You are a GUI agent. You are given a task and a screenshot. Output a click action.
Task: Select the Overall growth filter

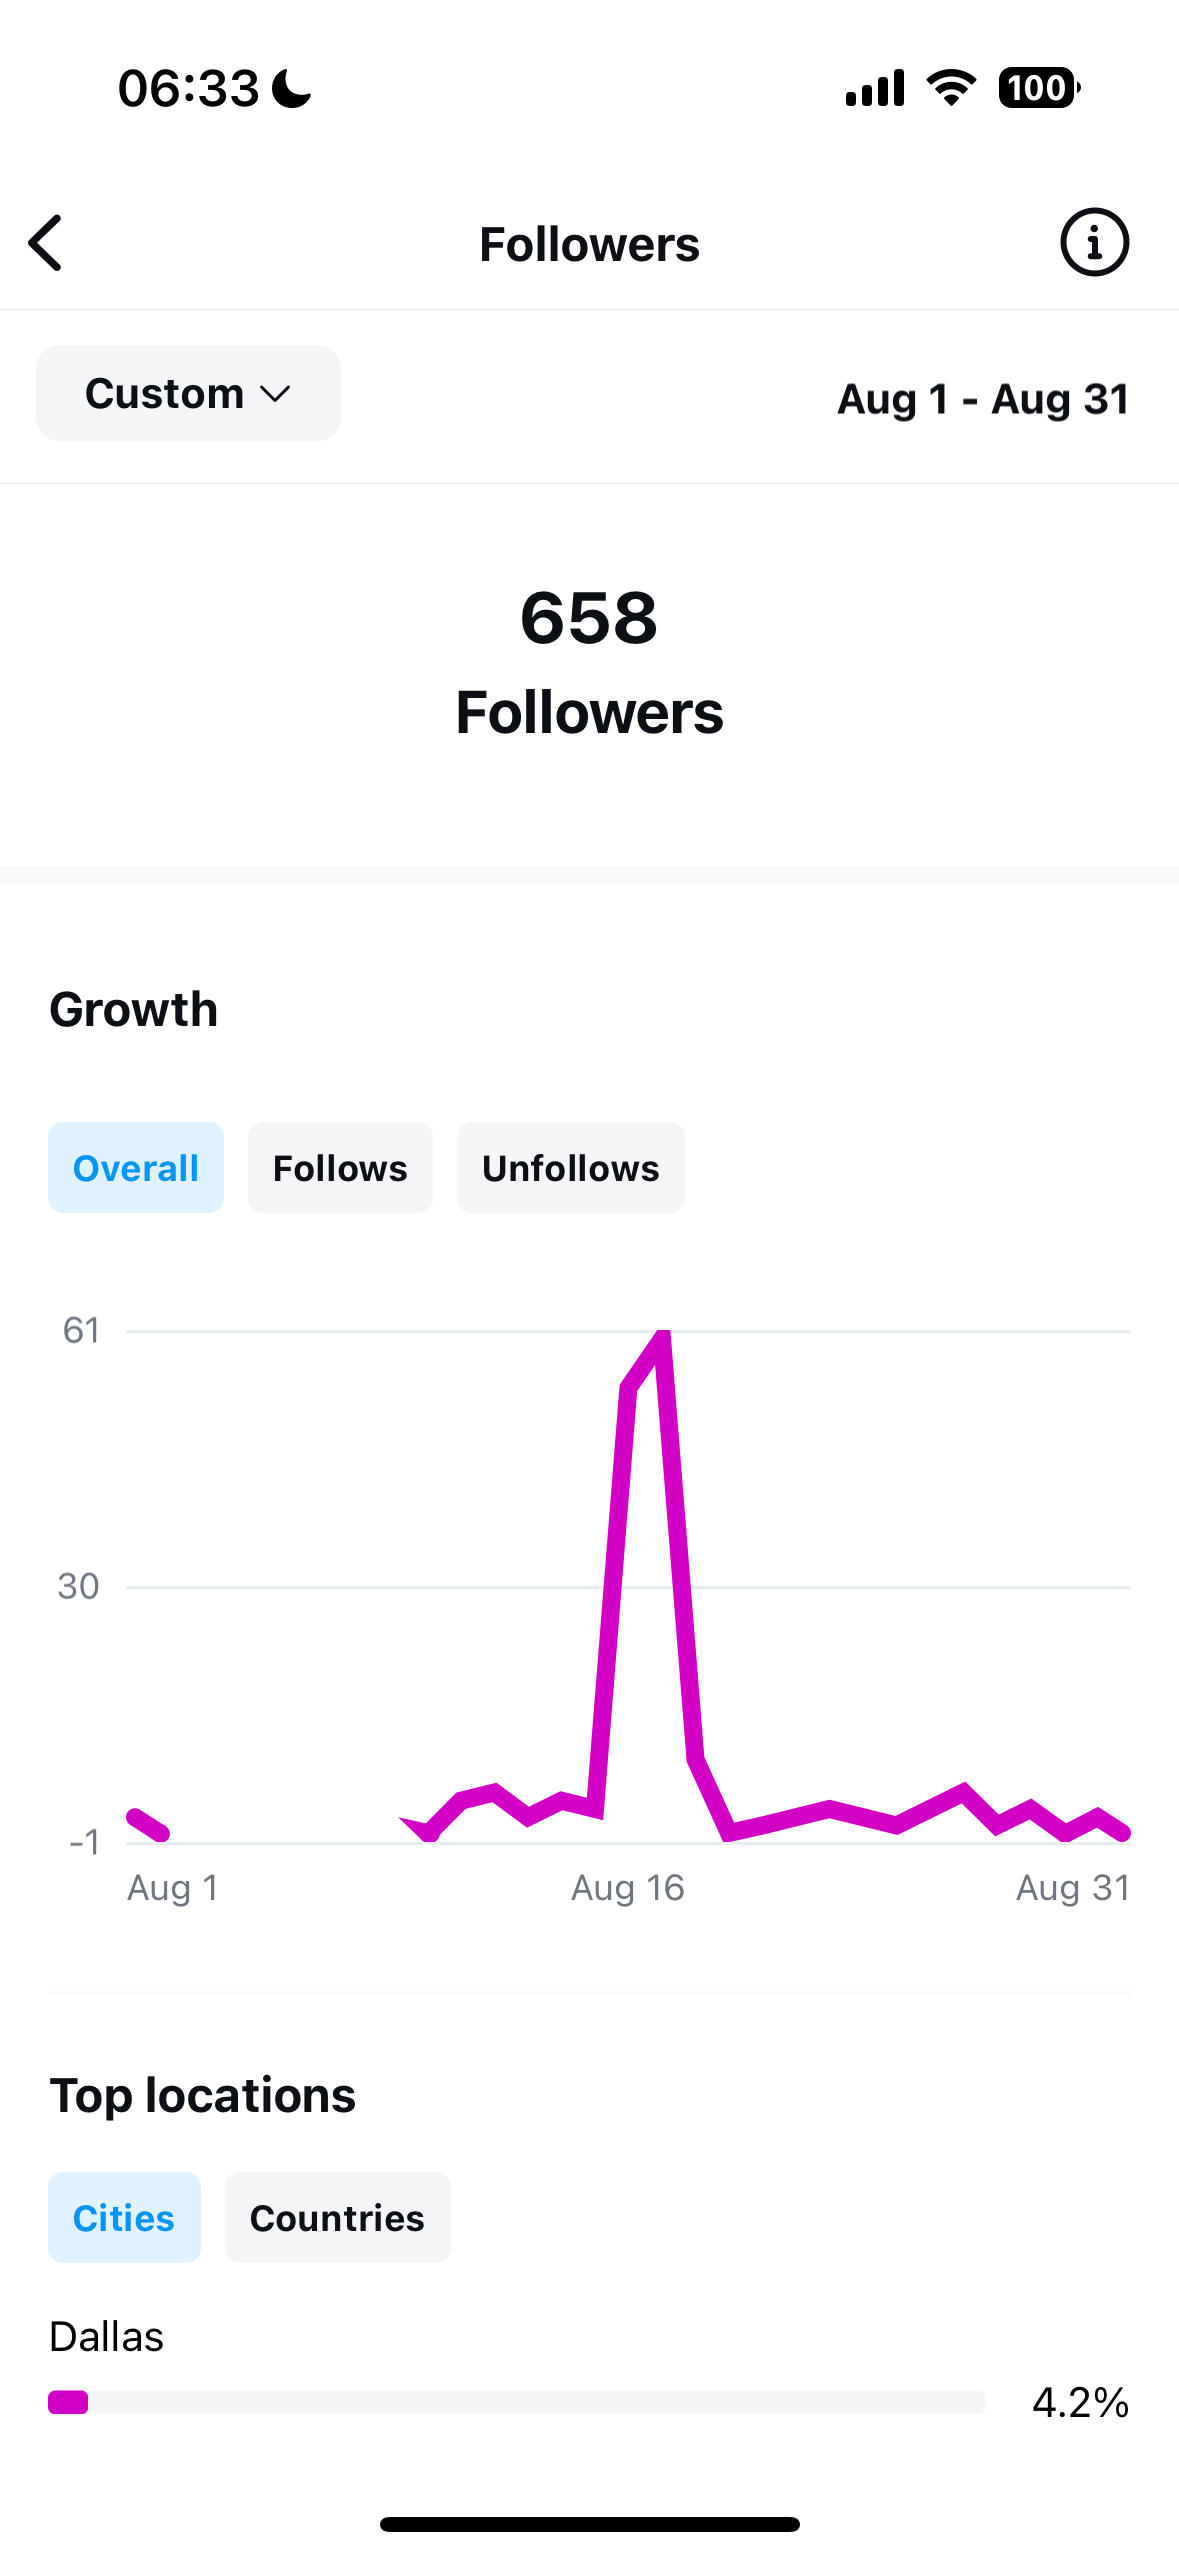click(x=136, y=1168)
